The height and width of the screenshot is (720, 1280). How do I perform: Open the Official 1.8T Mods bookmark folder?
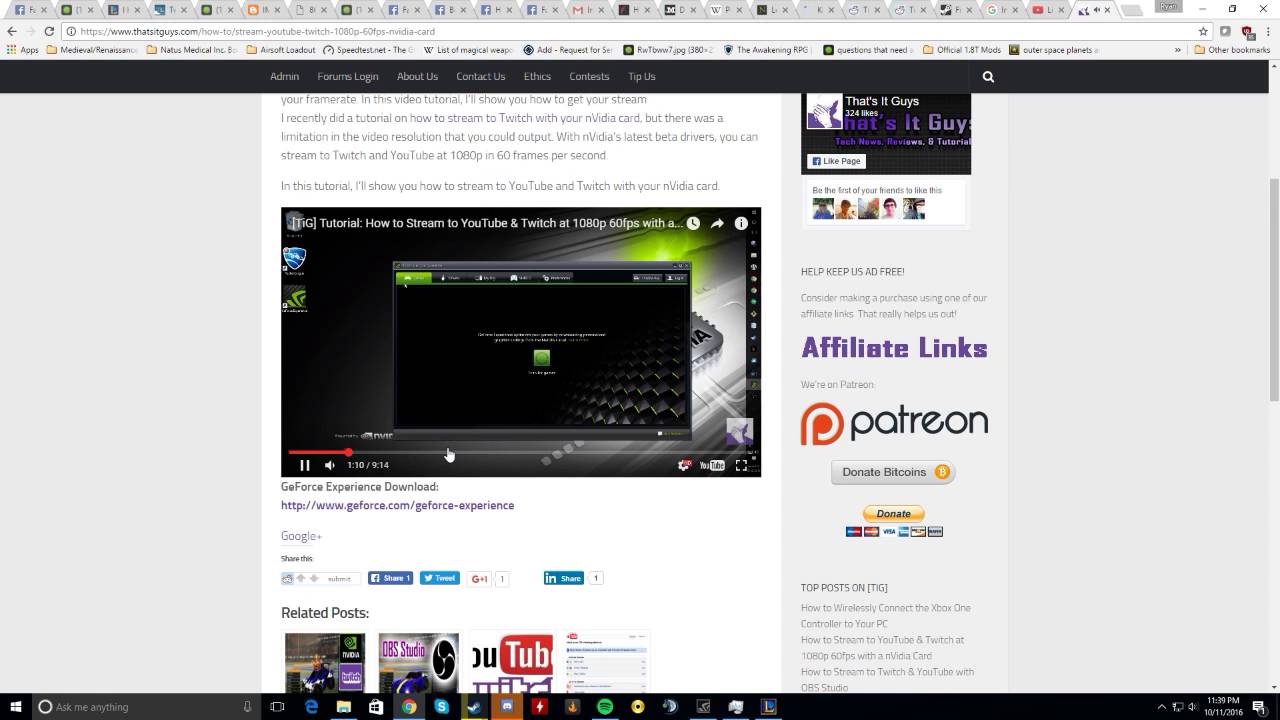[x=962, y=49]
